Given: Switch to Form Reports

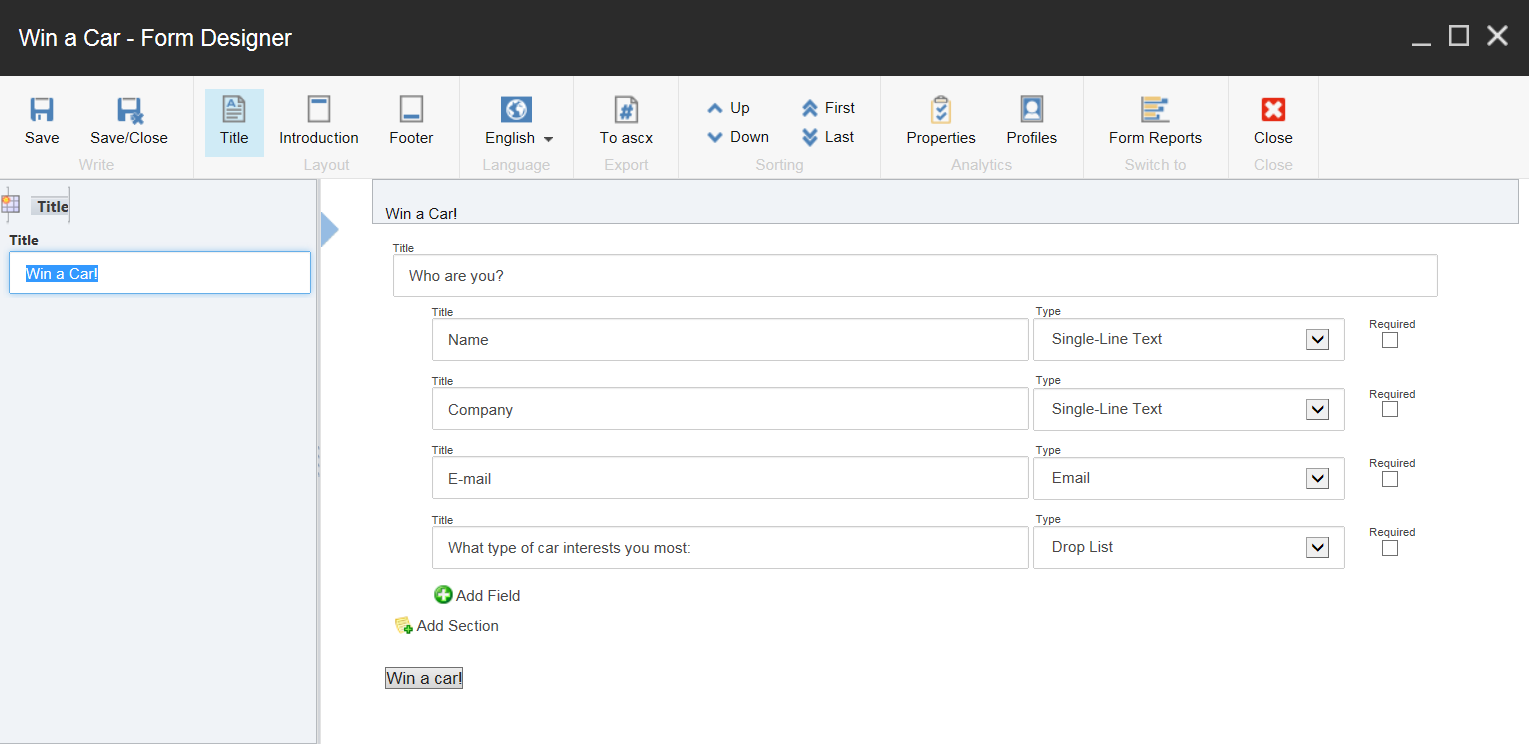Looking at the screenshot, I should tap(1155, 110).
